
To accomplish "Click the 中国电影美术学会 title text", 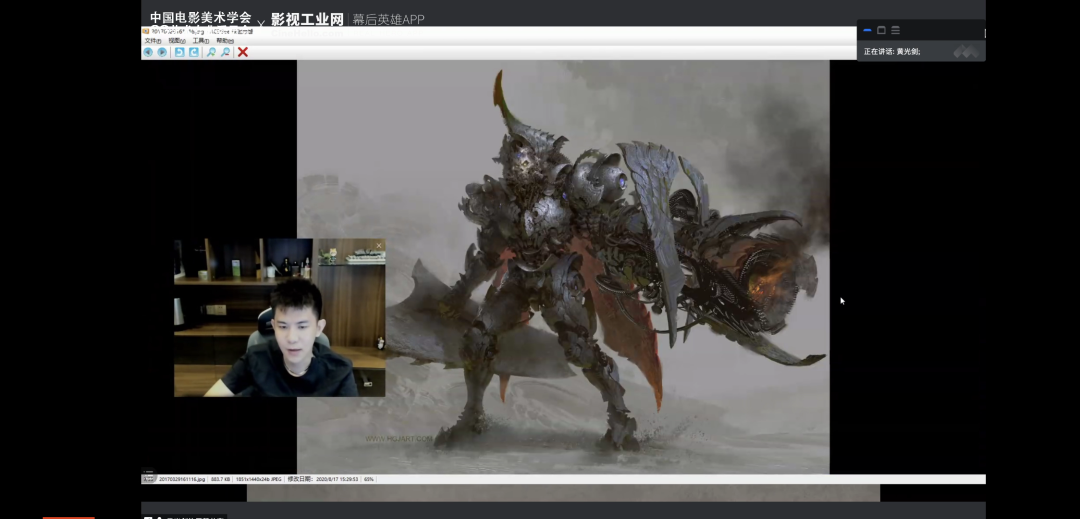I will coord(200,17).
